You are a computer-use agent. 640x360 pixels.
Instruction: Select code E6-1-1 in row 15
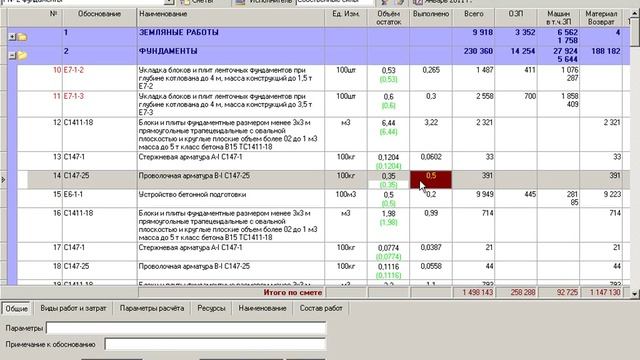[x=74, y=194]
